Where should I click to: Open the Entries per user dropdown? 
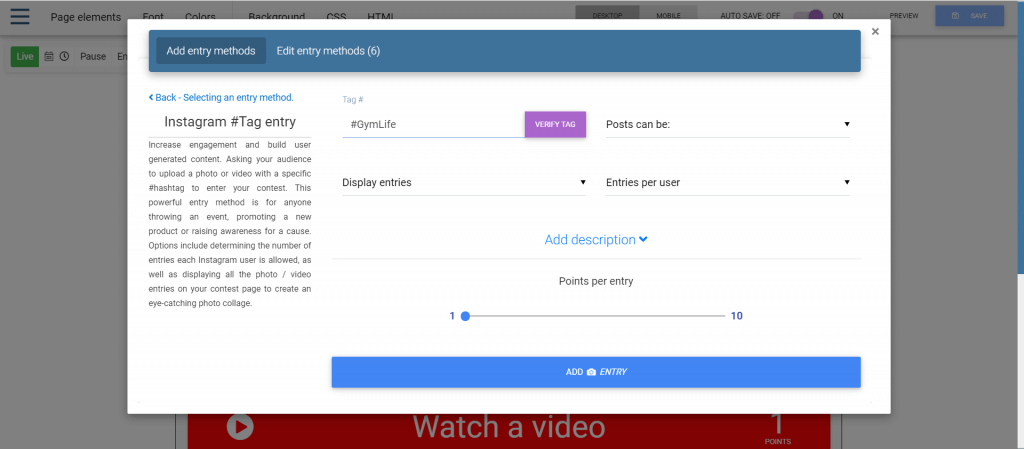[x=728, y=183]
